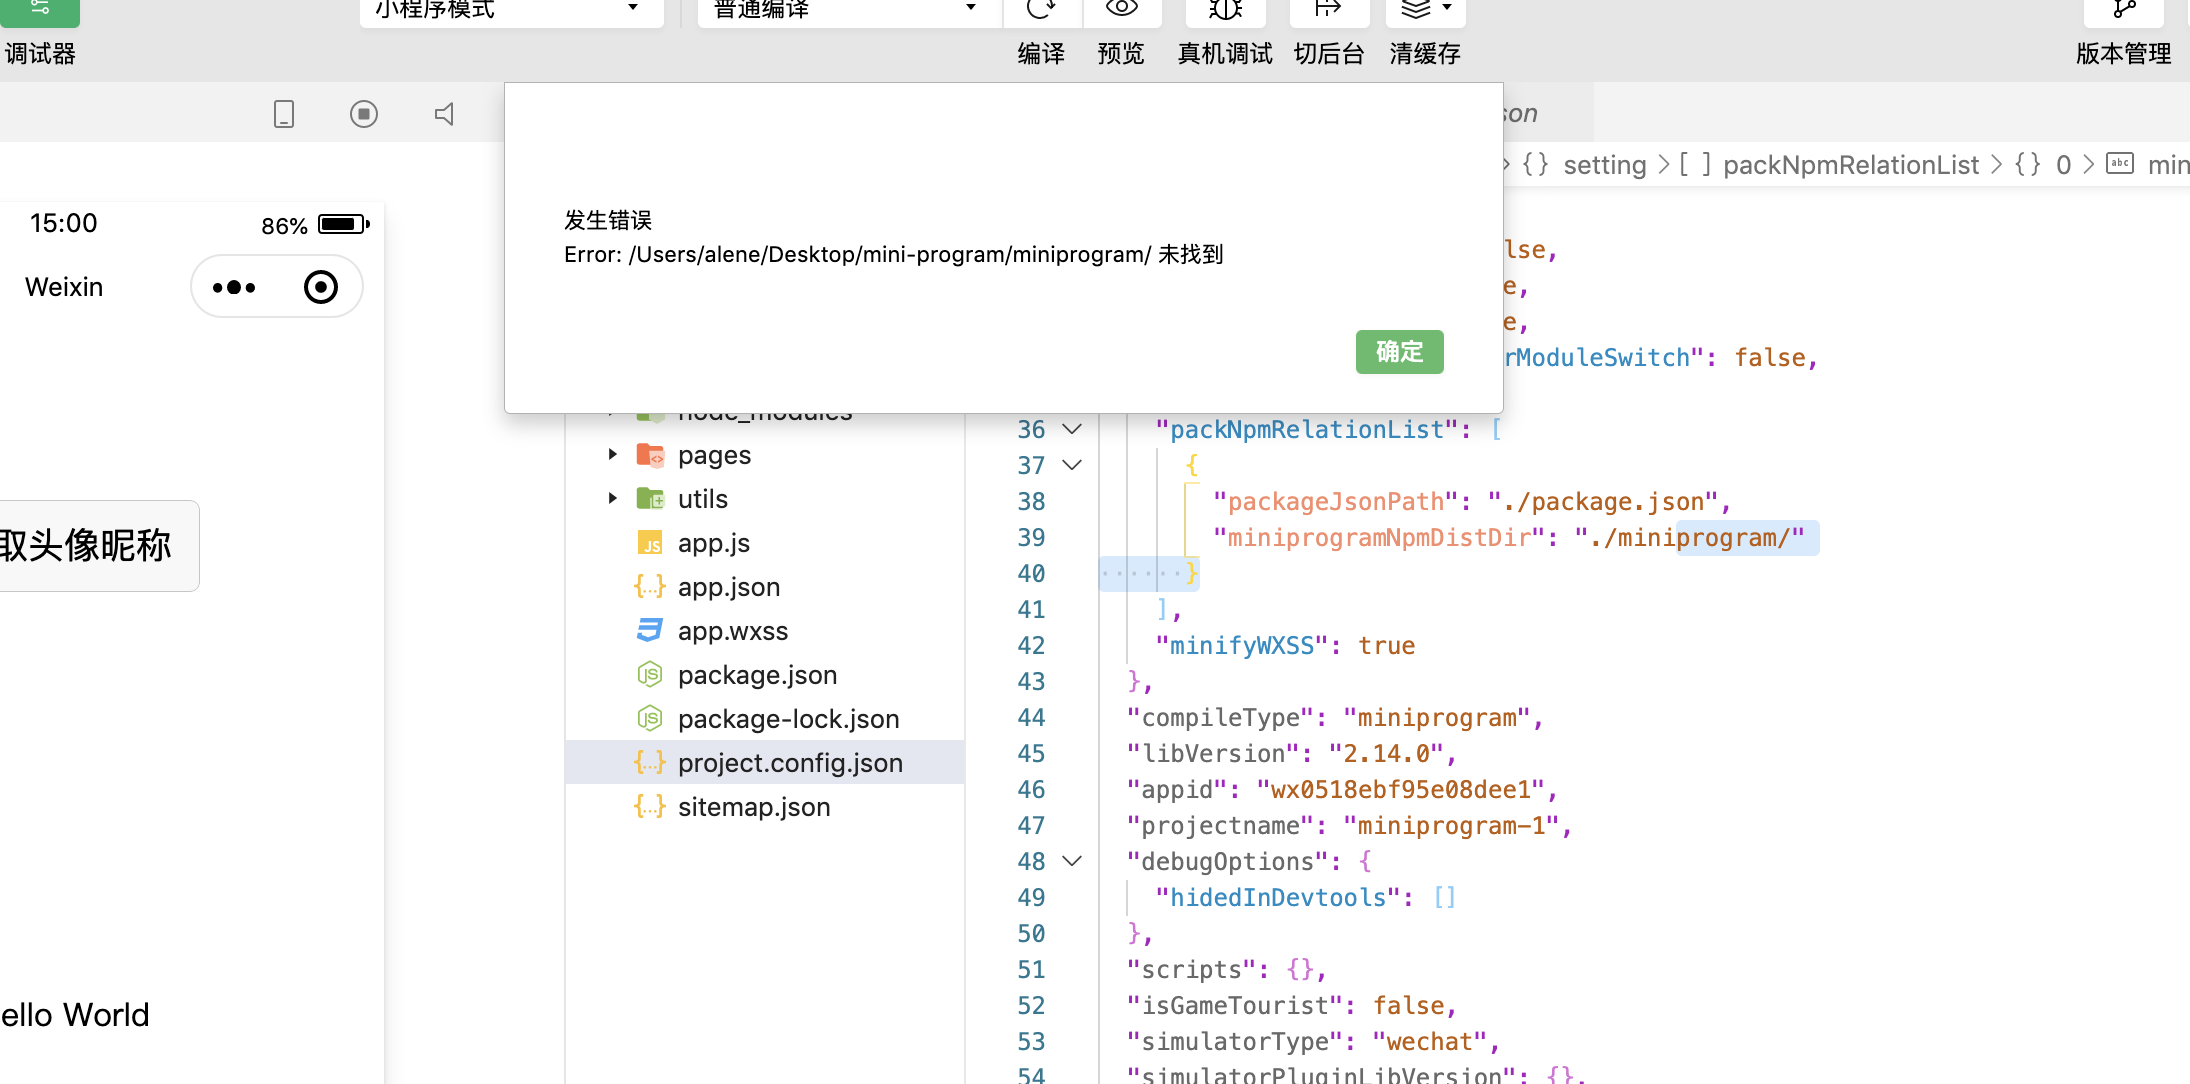Open 版本管理 version control
Viewport: 2190px width, 1084px height.
pyautogui.click(x=2123, y=10)
